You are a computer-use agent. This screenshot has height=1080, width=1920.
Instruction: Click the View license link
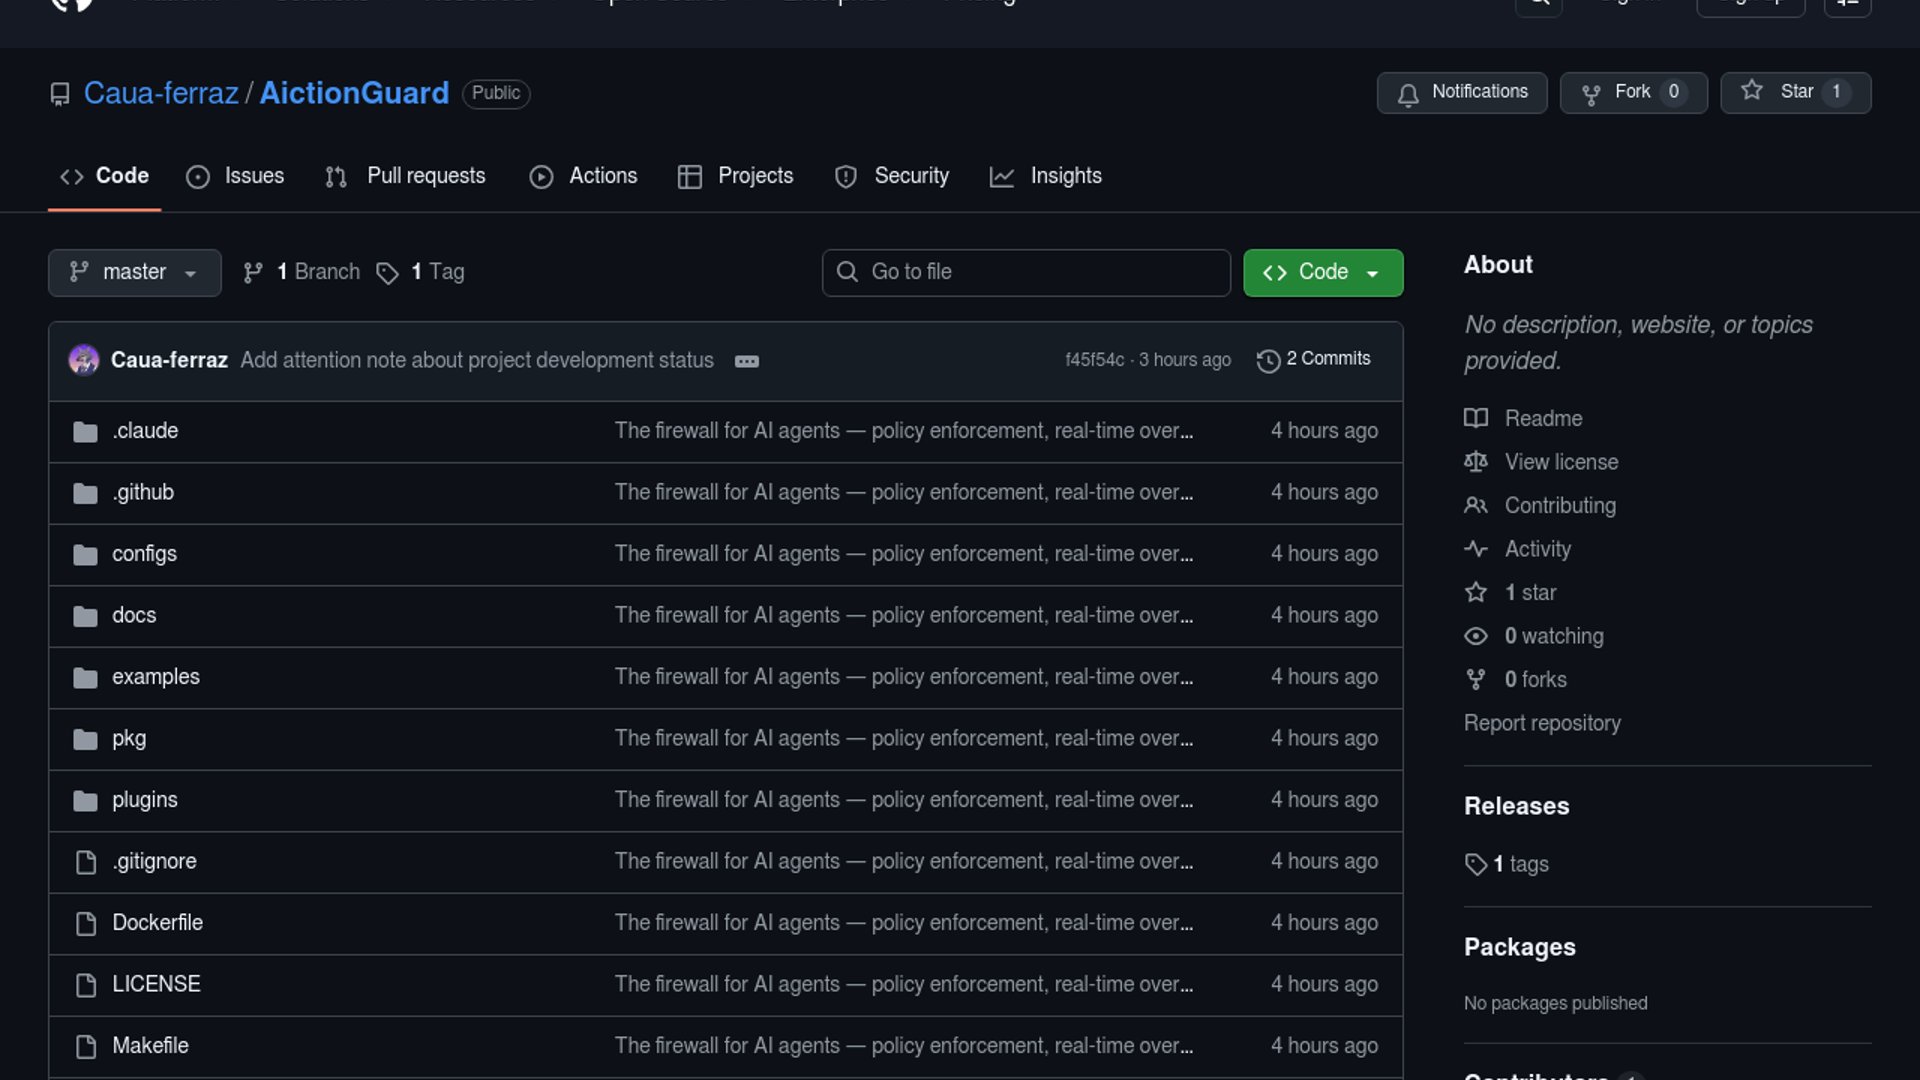[1560, 462]
